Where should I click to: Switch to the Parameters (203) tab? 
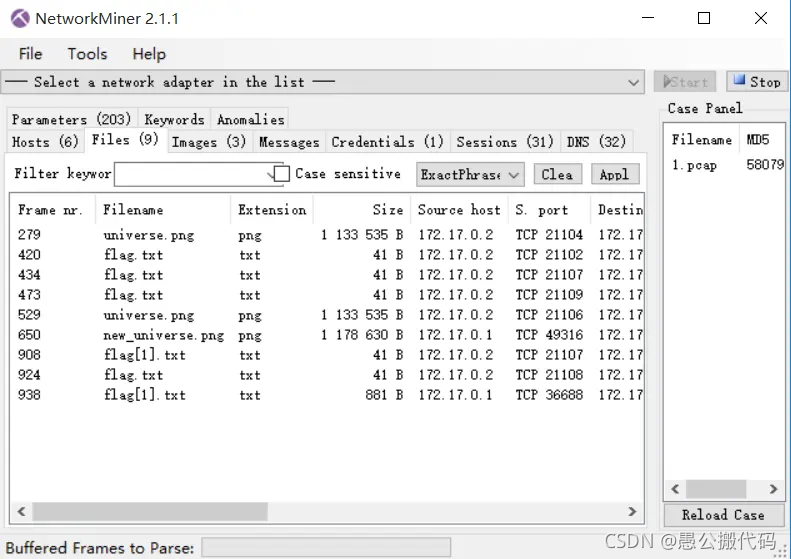[71, 119]
